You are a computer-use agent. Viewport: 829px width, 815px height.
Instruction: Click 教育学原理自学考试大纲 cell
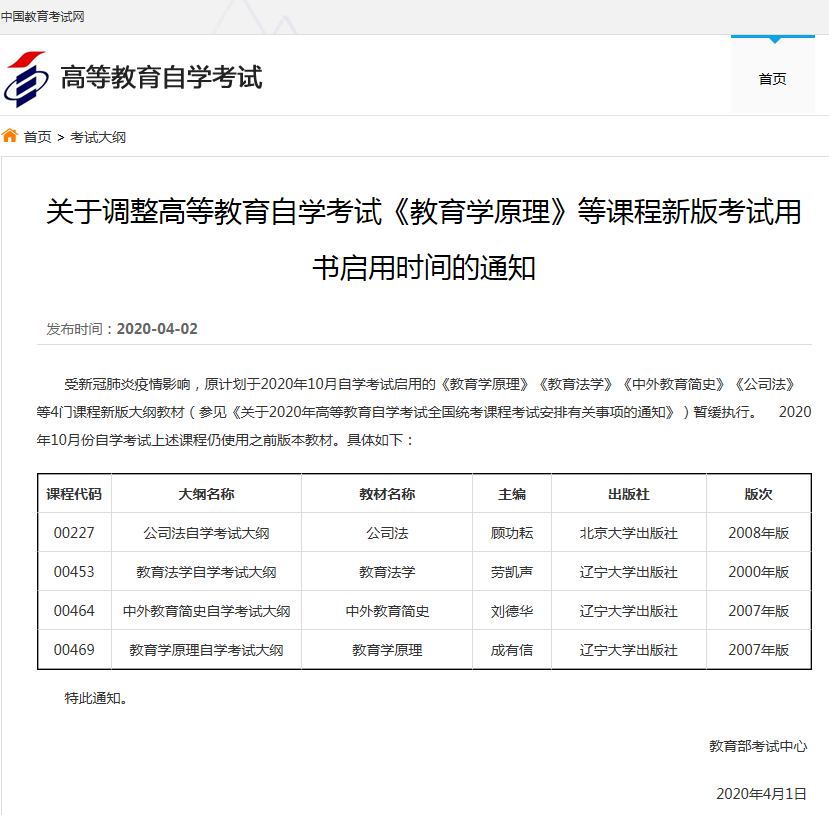(x=206, y=650)
